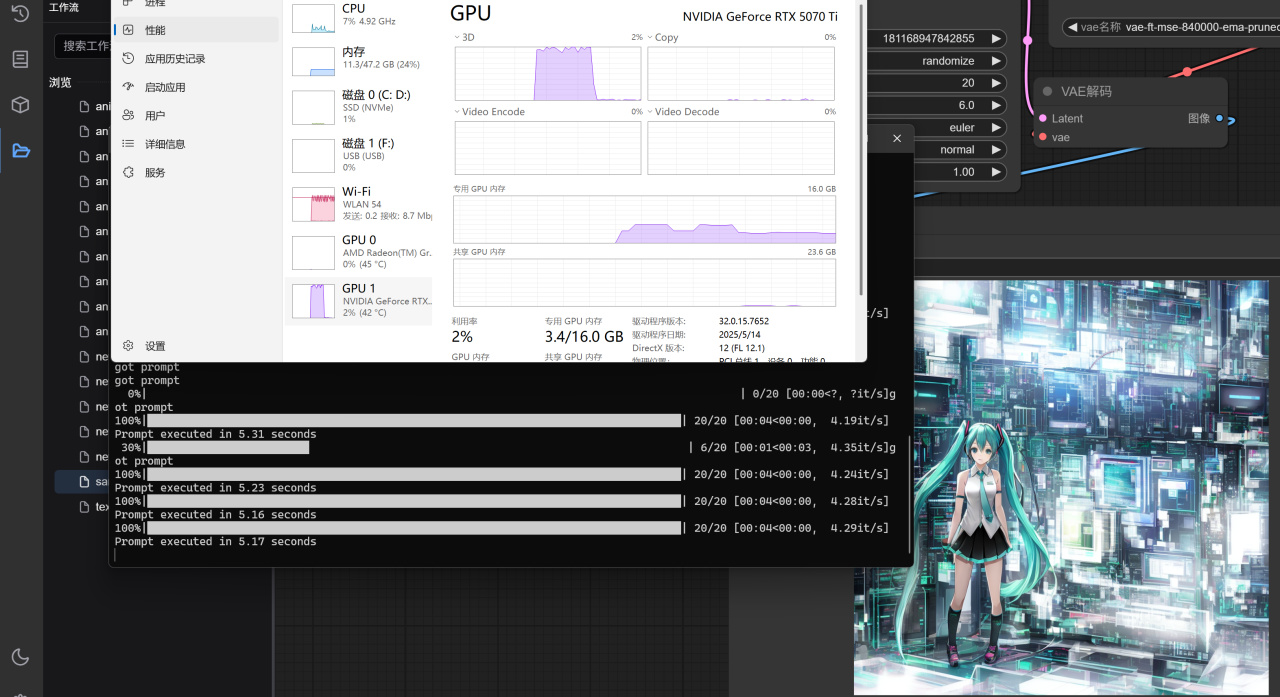Open the Video Encode graph dropdown
This screenshot has width=1280, height=697.
490,112
